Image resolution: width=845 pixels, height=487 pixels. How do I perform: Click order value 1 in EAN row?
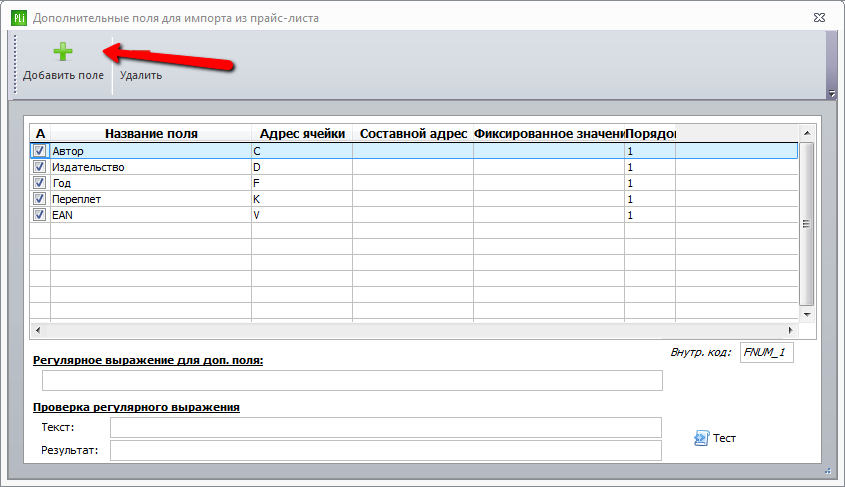[650, 214]
